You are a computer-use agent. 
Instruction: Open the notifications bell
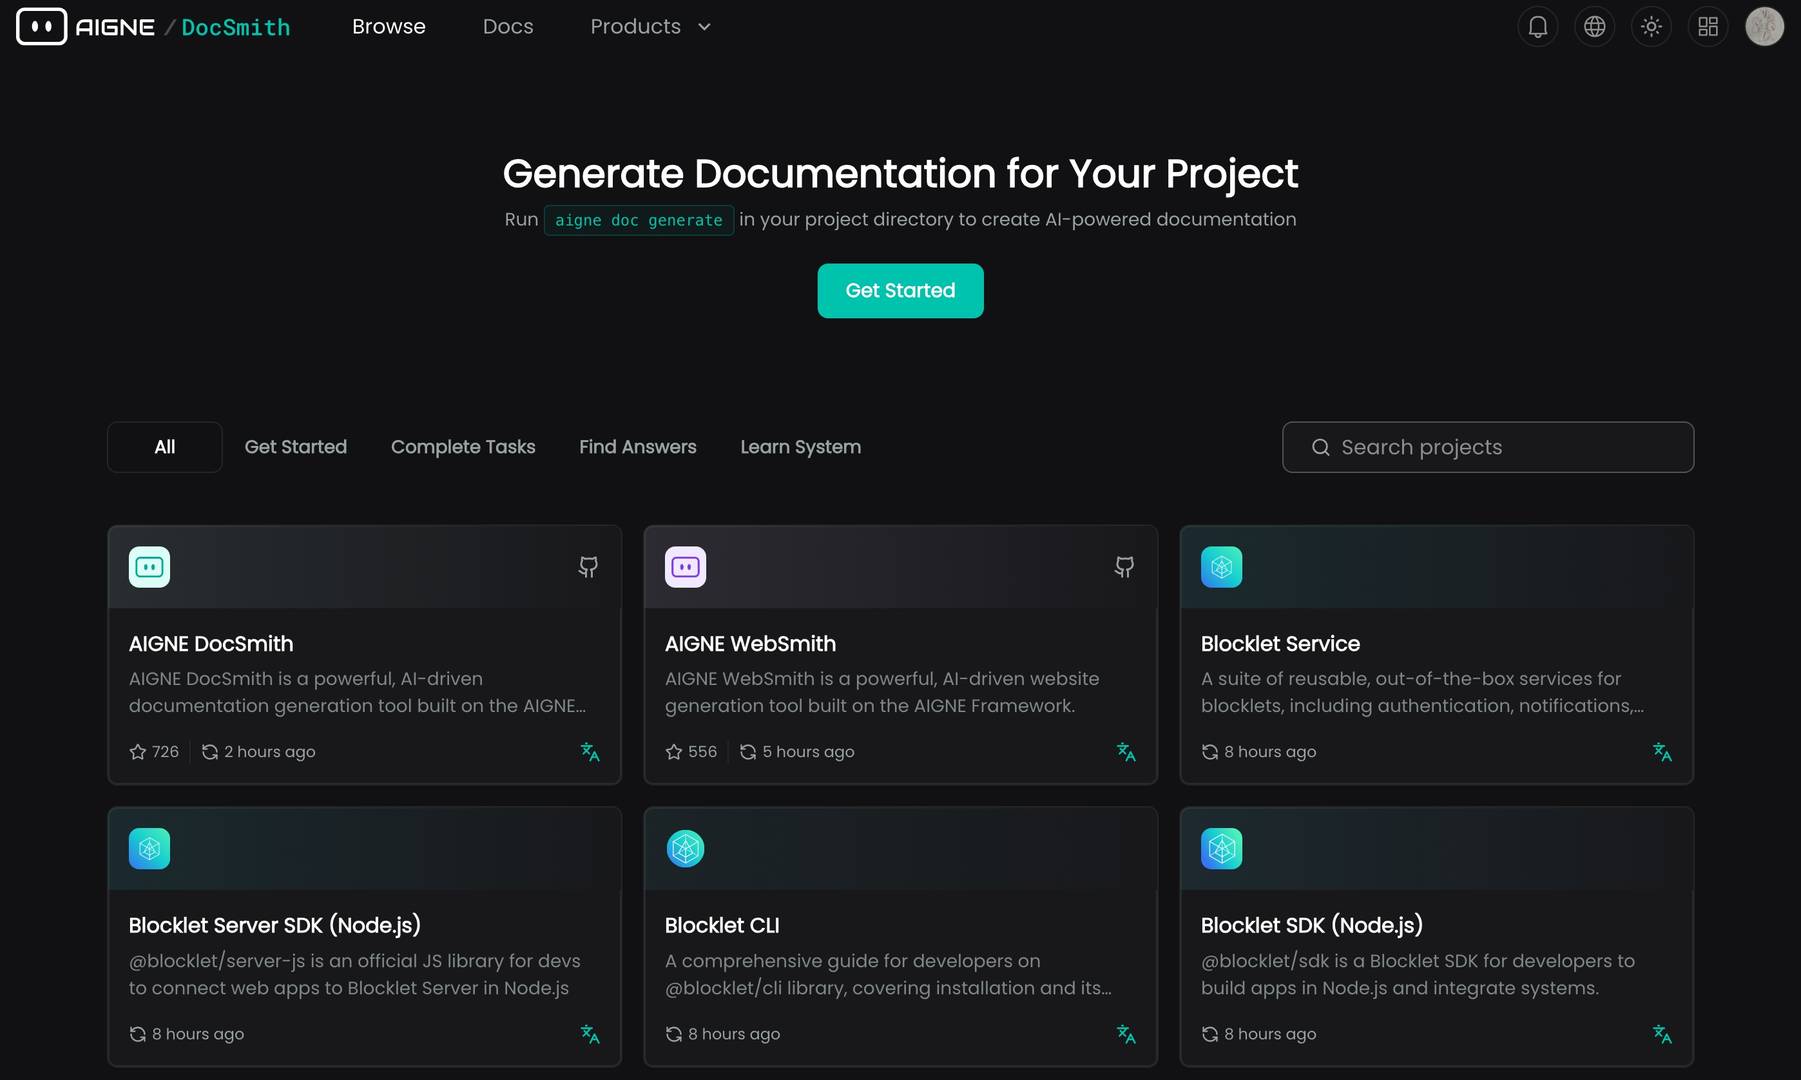(x=1537, y=26)
